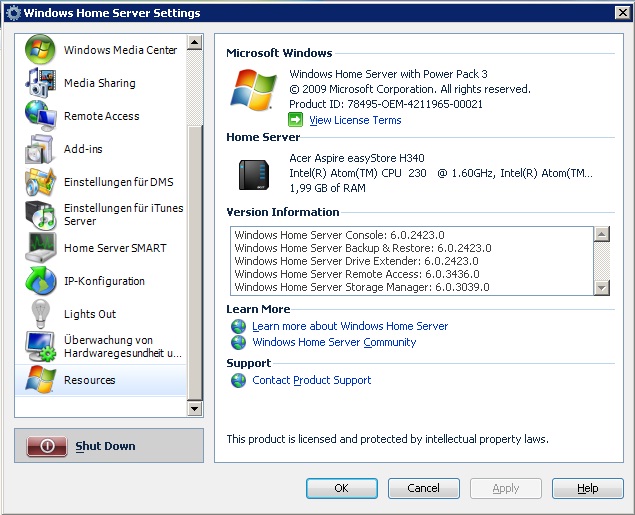Image resolution: width=635 pixels, height=515 pixels.
Task: Select 'Windows Home Server Remote Access: 6.0.3436.0' line
Action: 357,274
